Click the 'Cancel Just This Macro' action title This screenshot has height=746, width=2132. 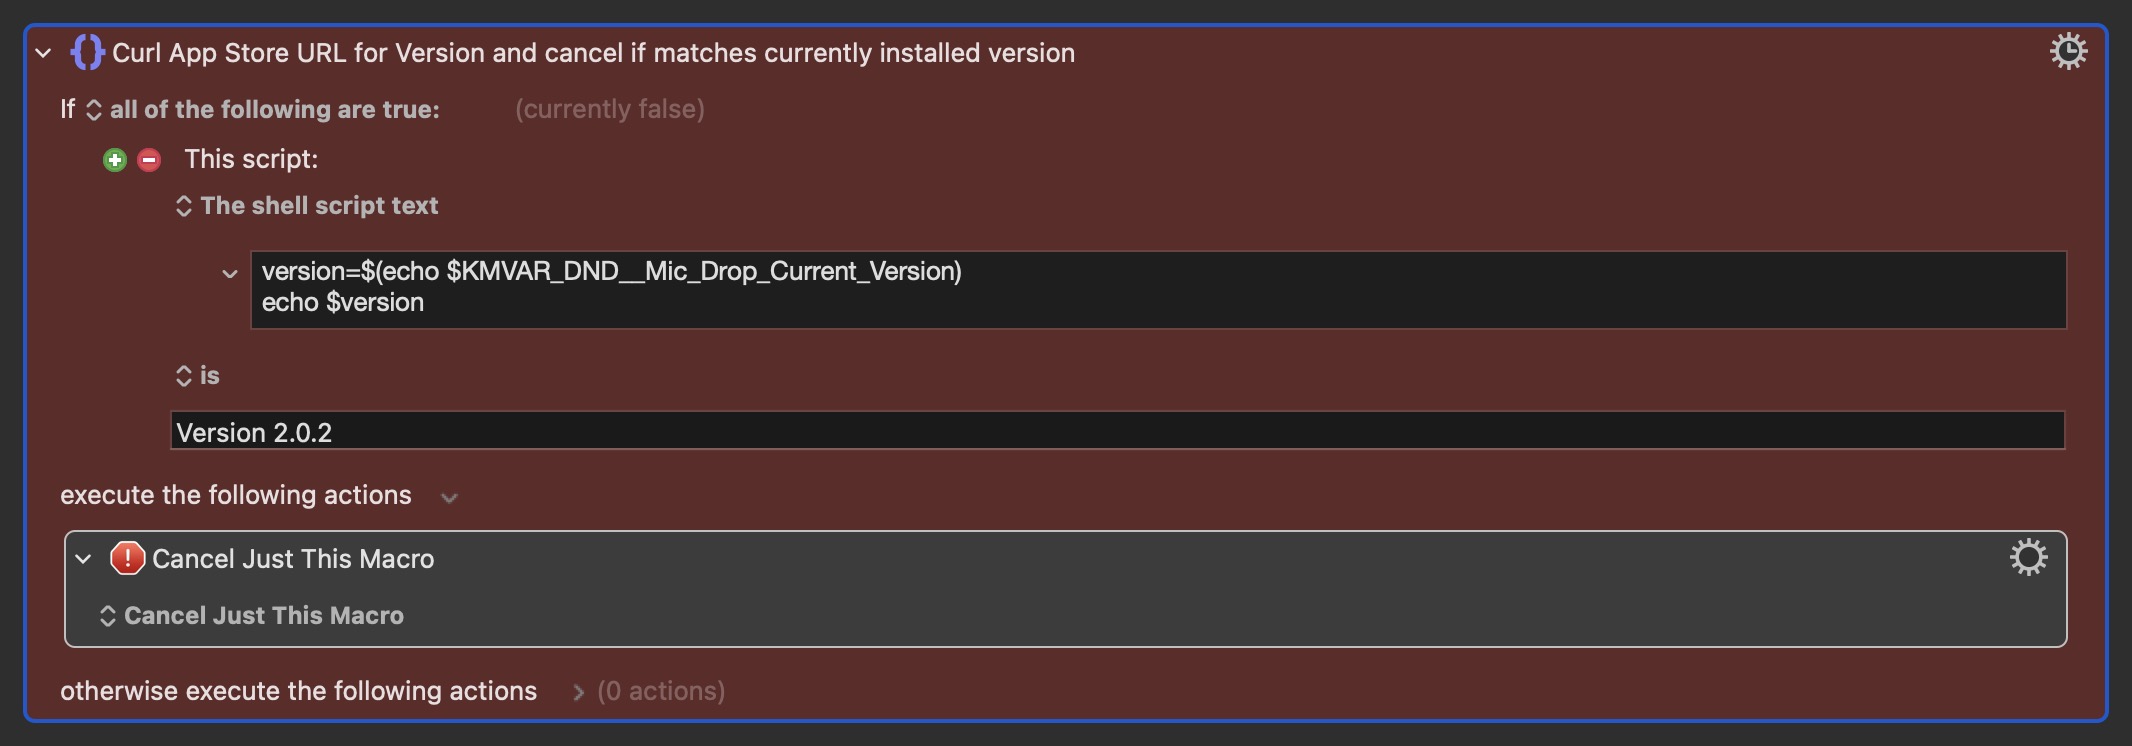[293, 559]
